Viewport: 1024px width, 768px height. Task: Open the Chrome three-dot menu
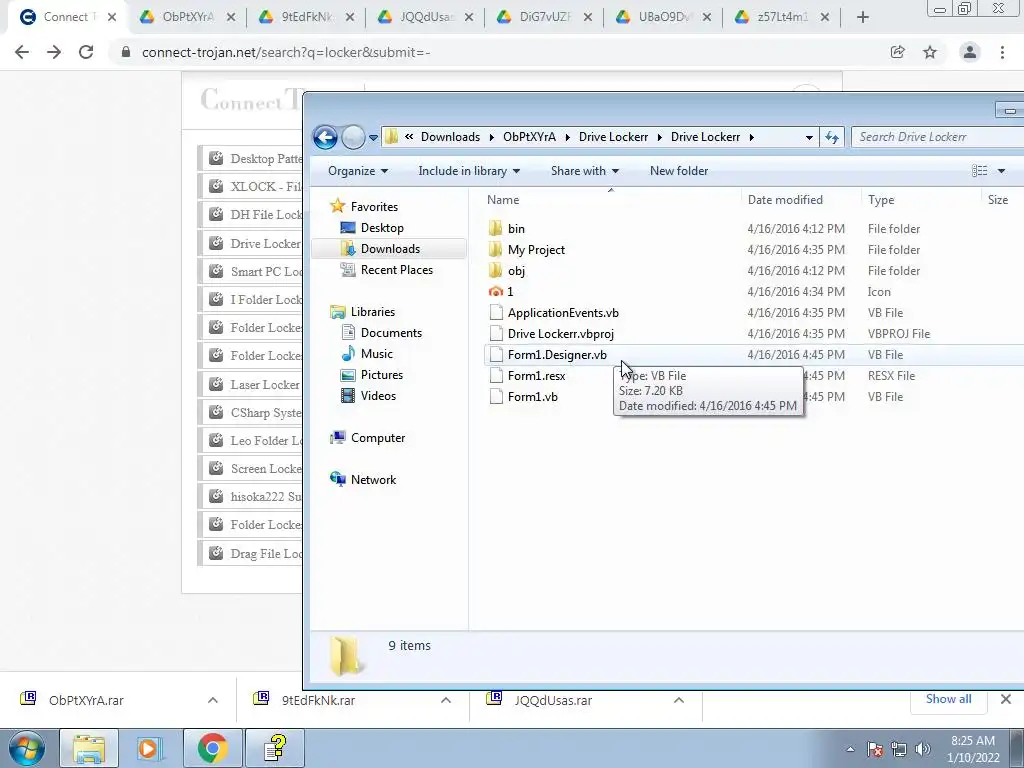pyautogui.click(x=1002, y=52)
